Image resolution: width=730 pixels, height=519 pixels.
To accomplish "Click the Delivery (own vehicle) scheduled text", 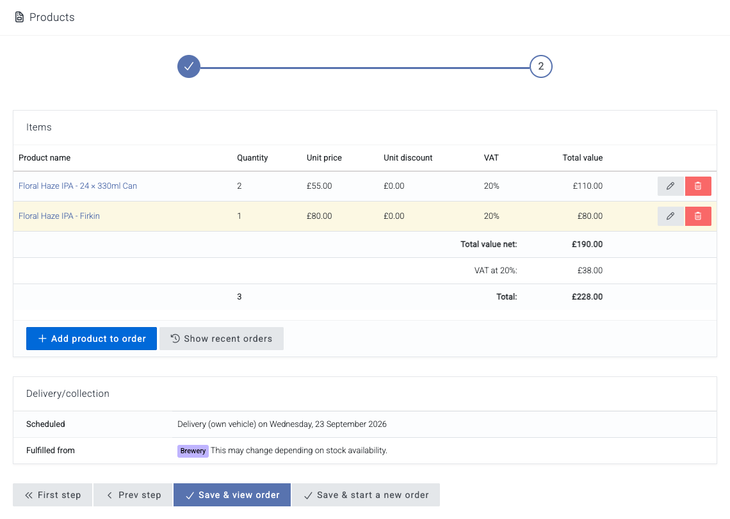I will [282, 424].
